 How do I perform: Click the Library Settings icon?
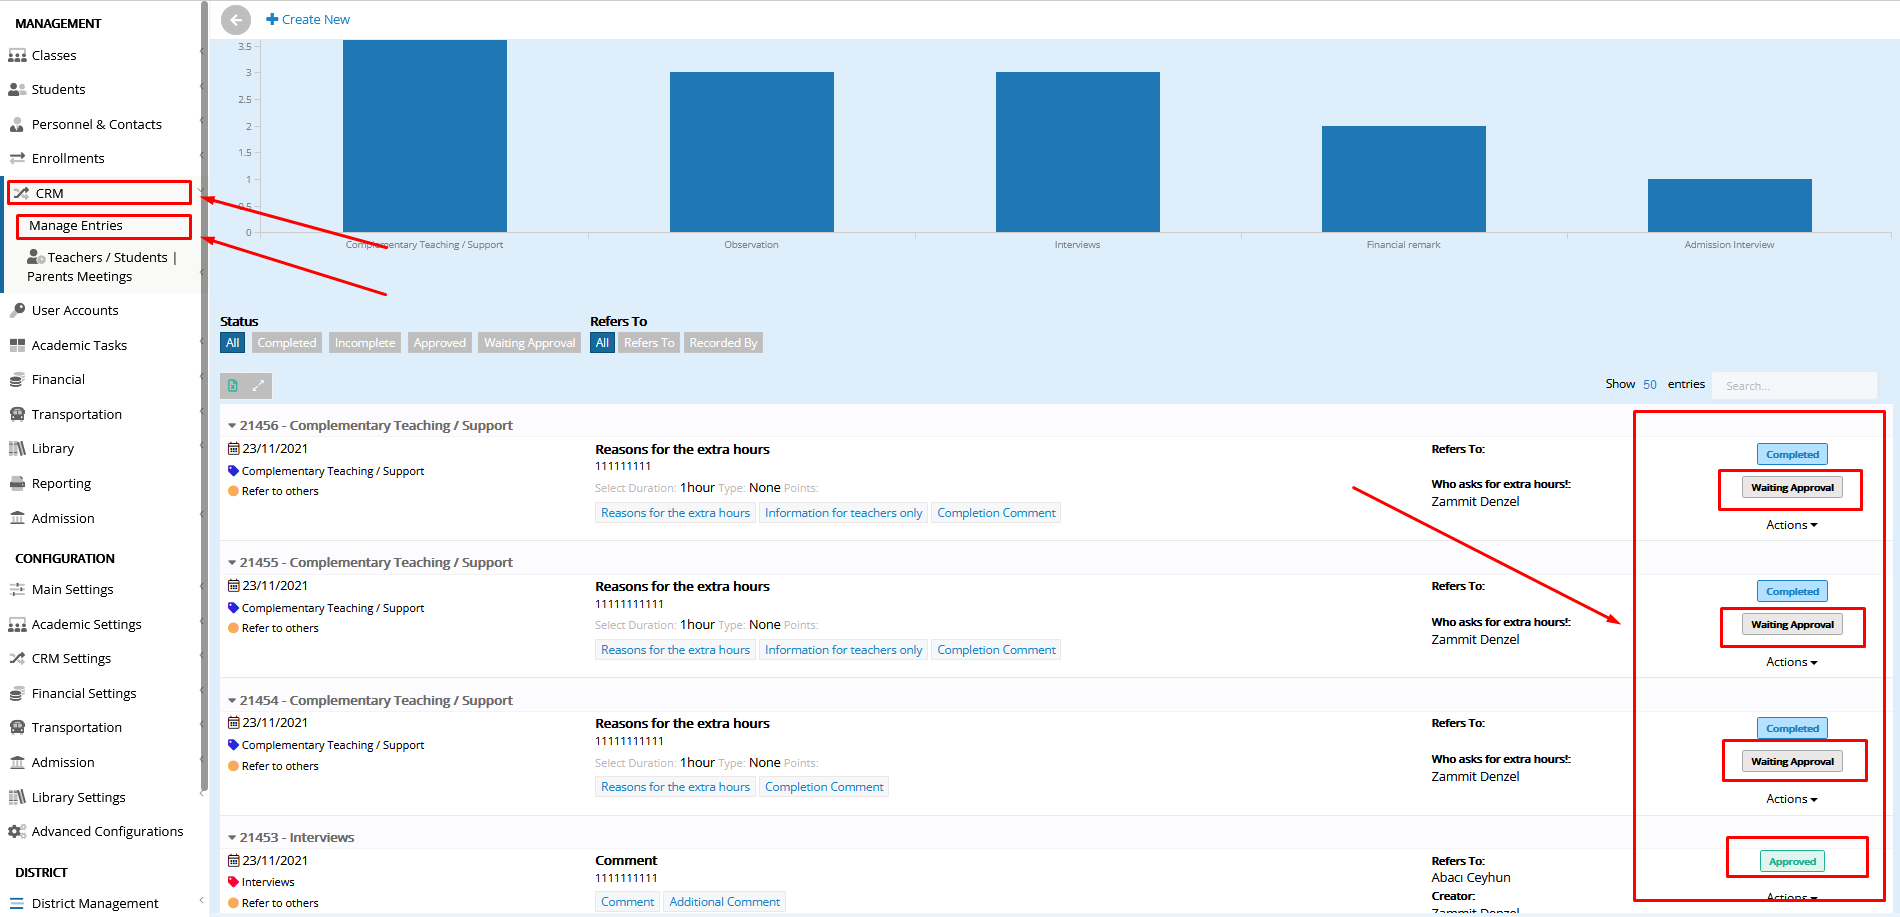point(17,797)
